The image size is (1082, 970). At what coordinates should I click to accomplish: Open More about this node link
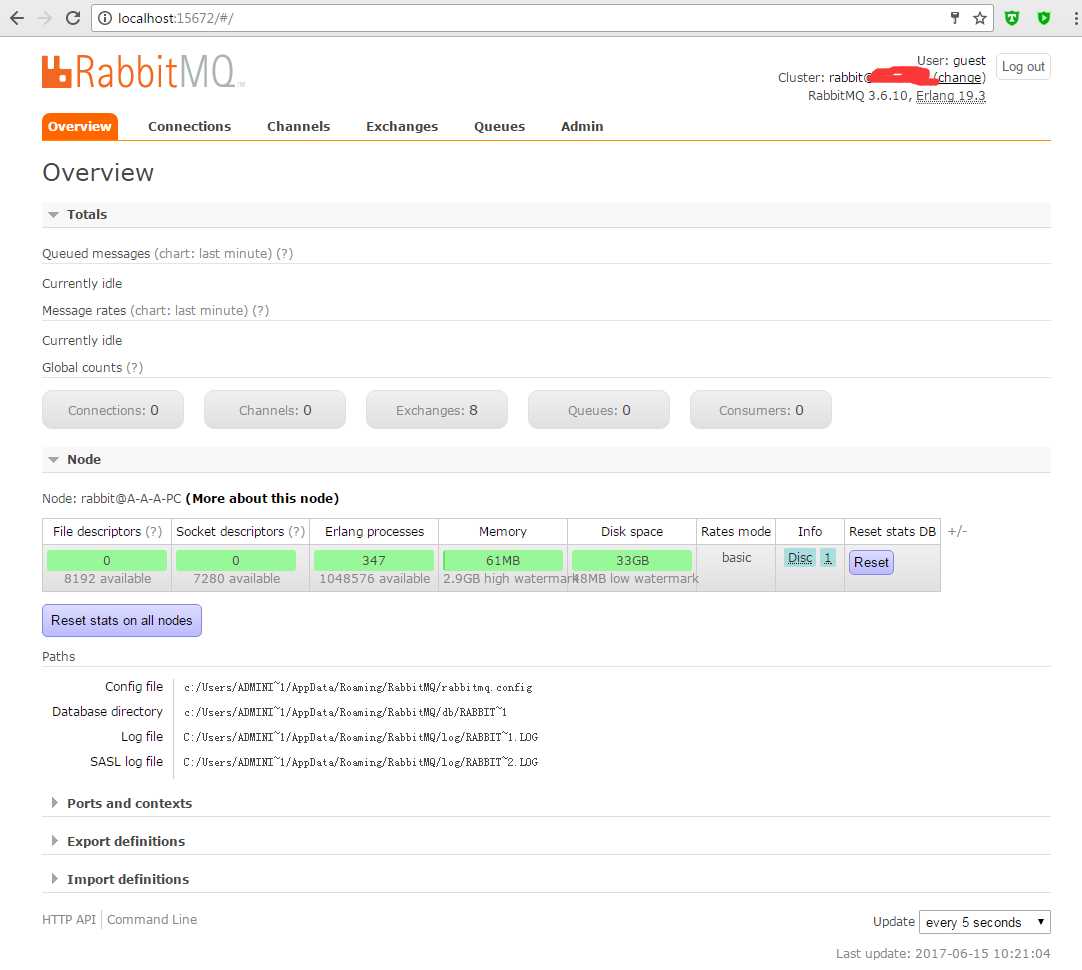click(262, 498)
